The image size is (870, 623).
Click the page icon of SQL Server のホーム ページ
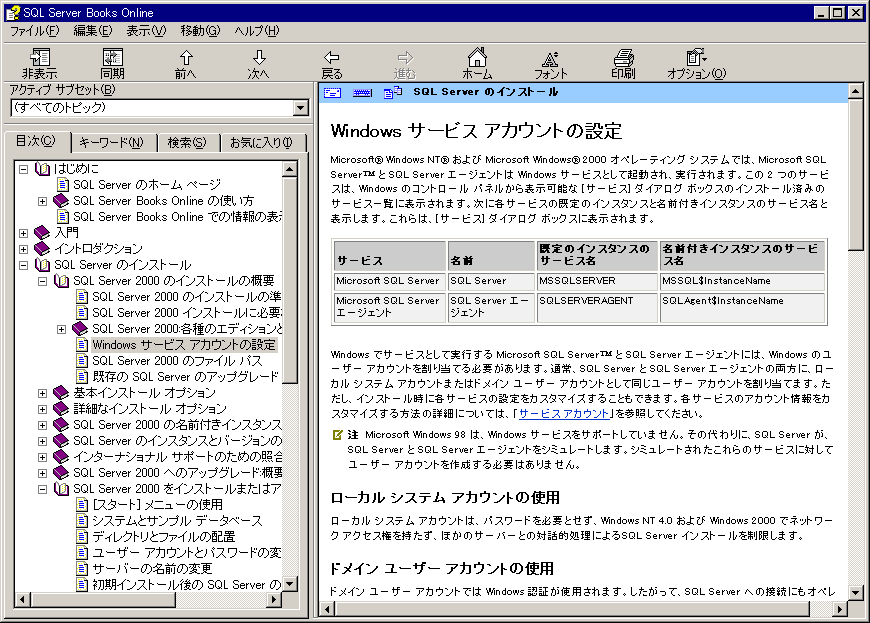[x=63, y=184]
